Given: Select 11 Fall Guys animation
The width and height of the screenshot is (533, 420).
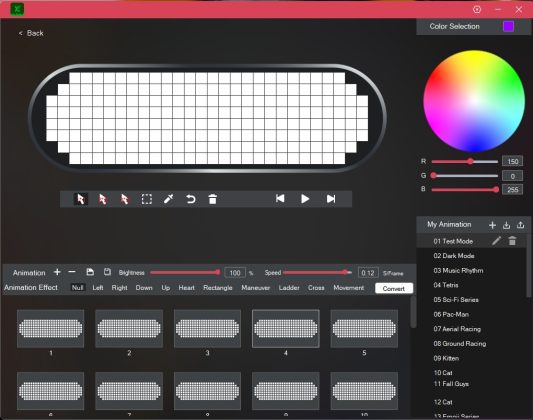Looking at the screenshot, I should point(451,384).
